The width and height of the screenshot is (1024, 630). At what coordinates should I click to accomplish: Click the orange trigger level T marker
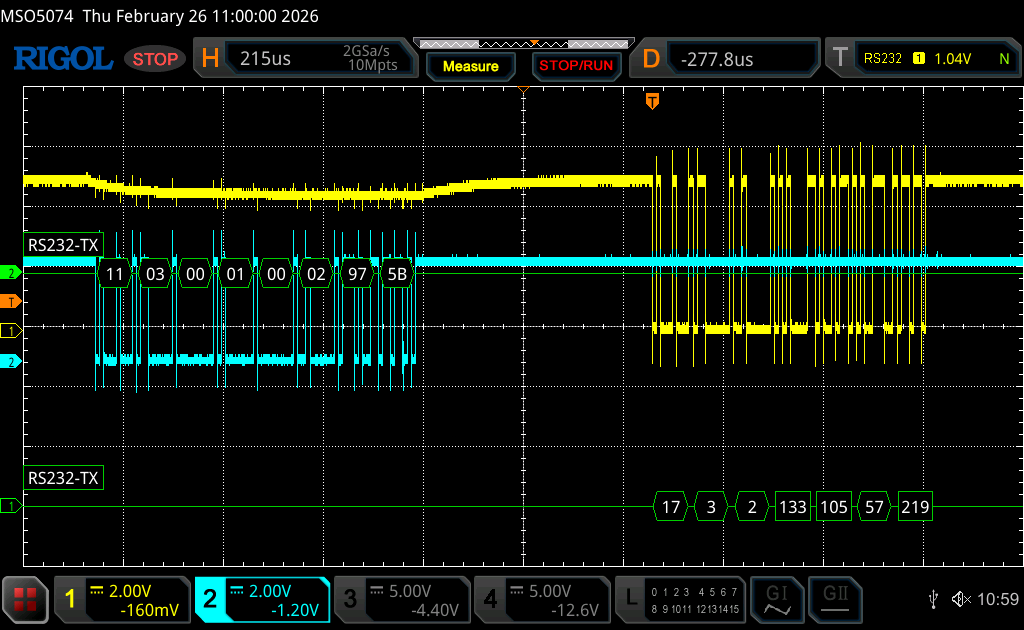coord(12,301)
